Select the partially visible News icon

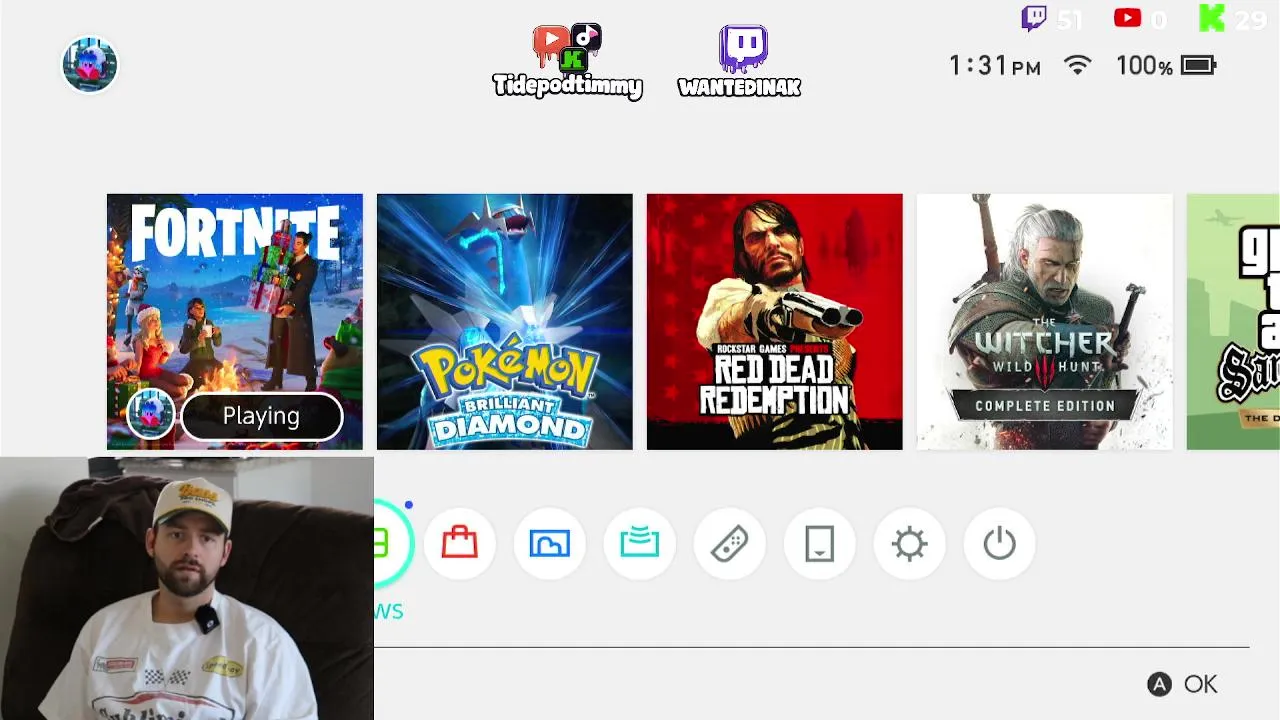click(x=392, y=543)
